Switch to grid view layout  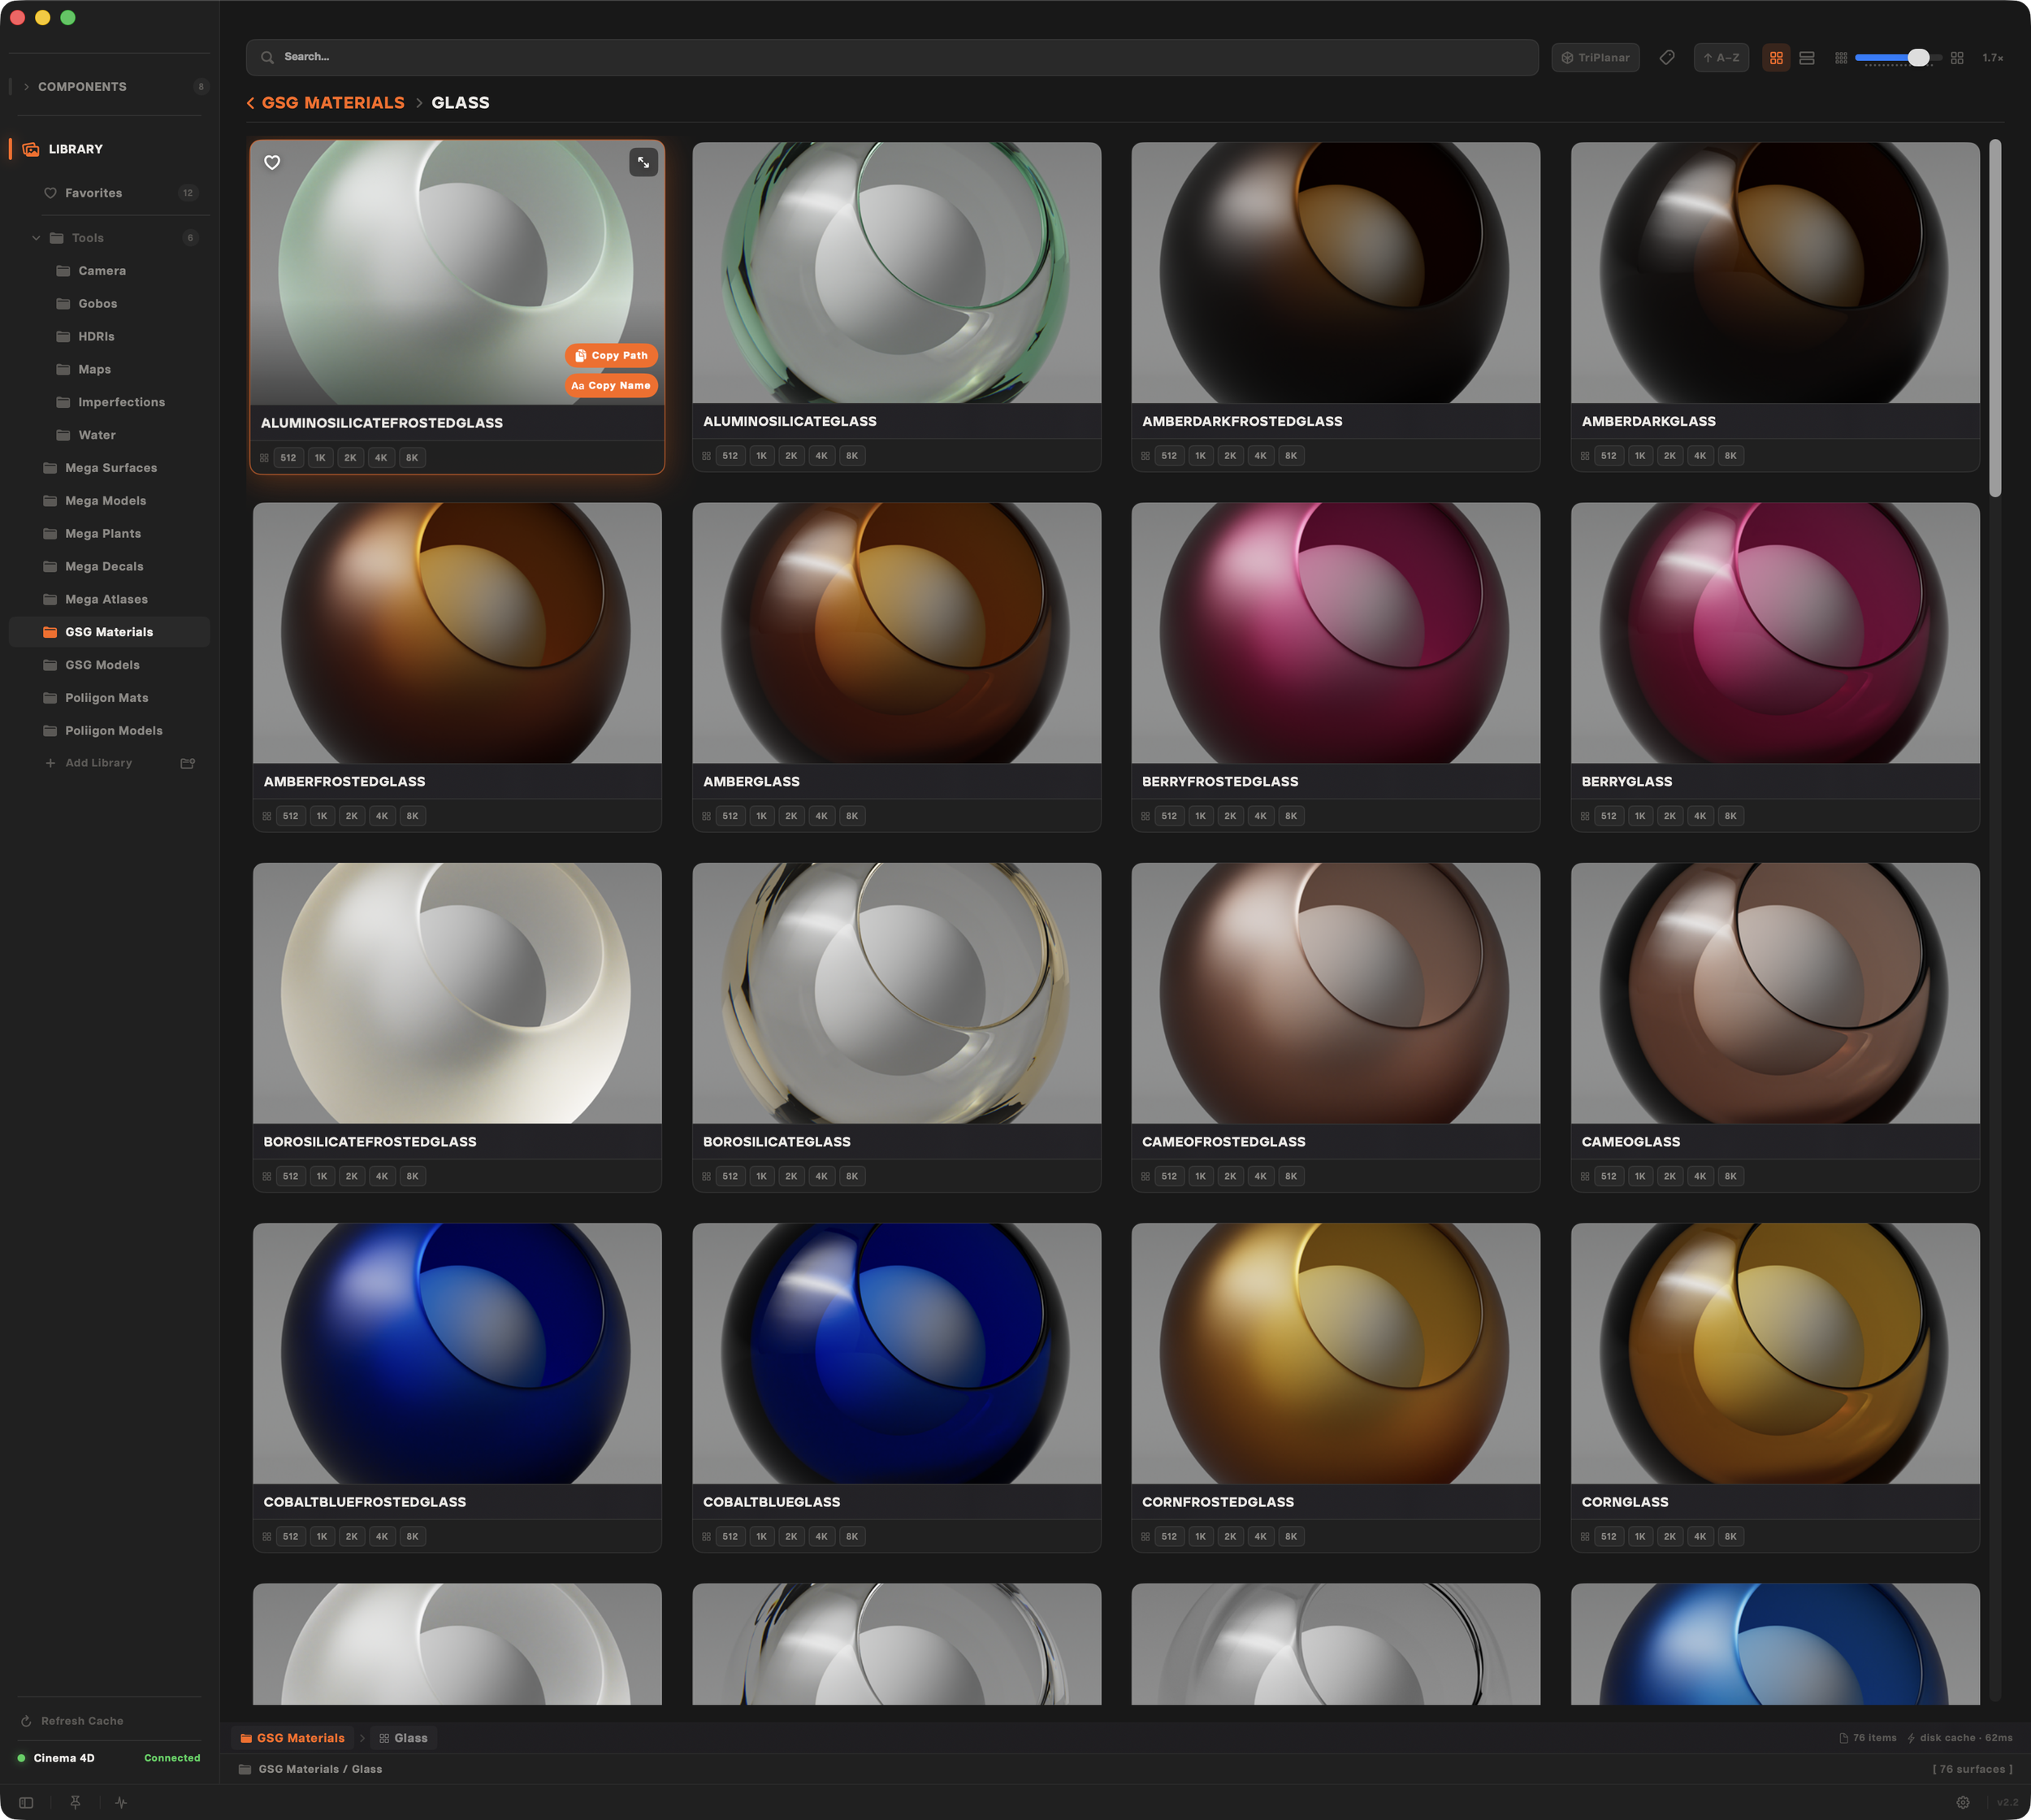click(x=1776, y=58)
